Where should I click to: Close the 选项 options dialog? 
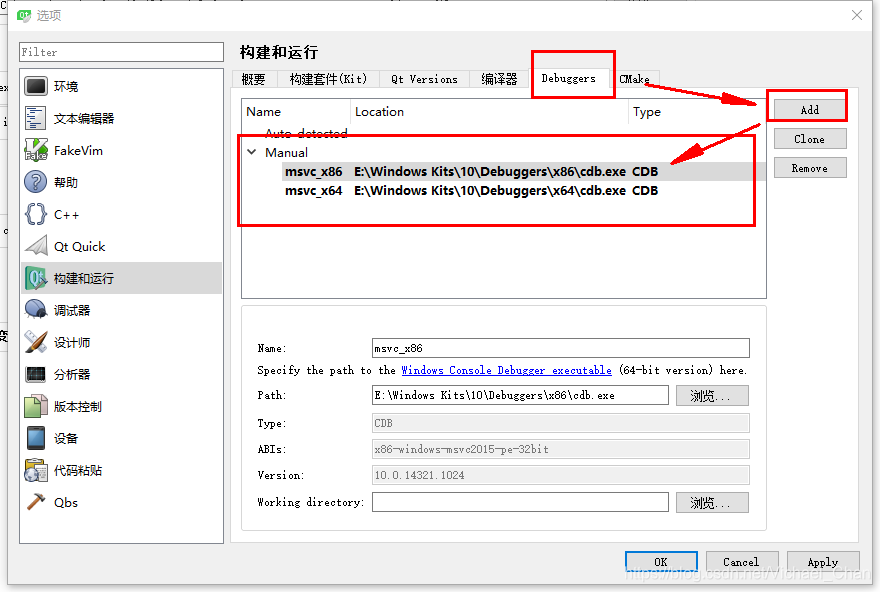point(856,15)
